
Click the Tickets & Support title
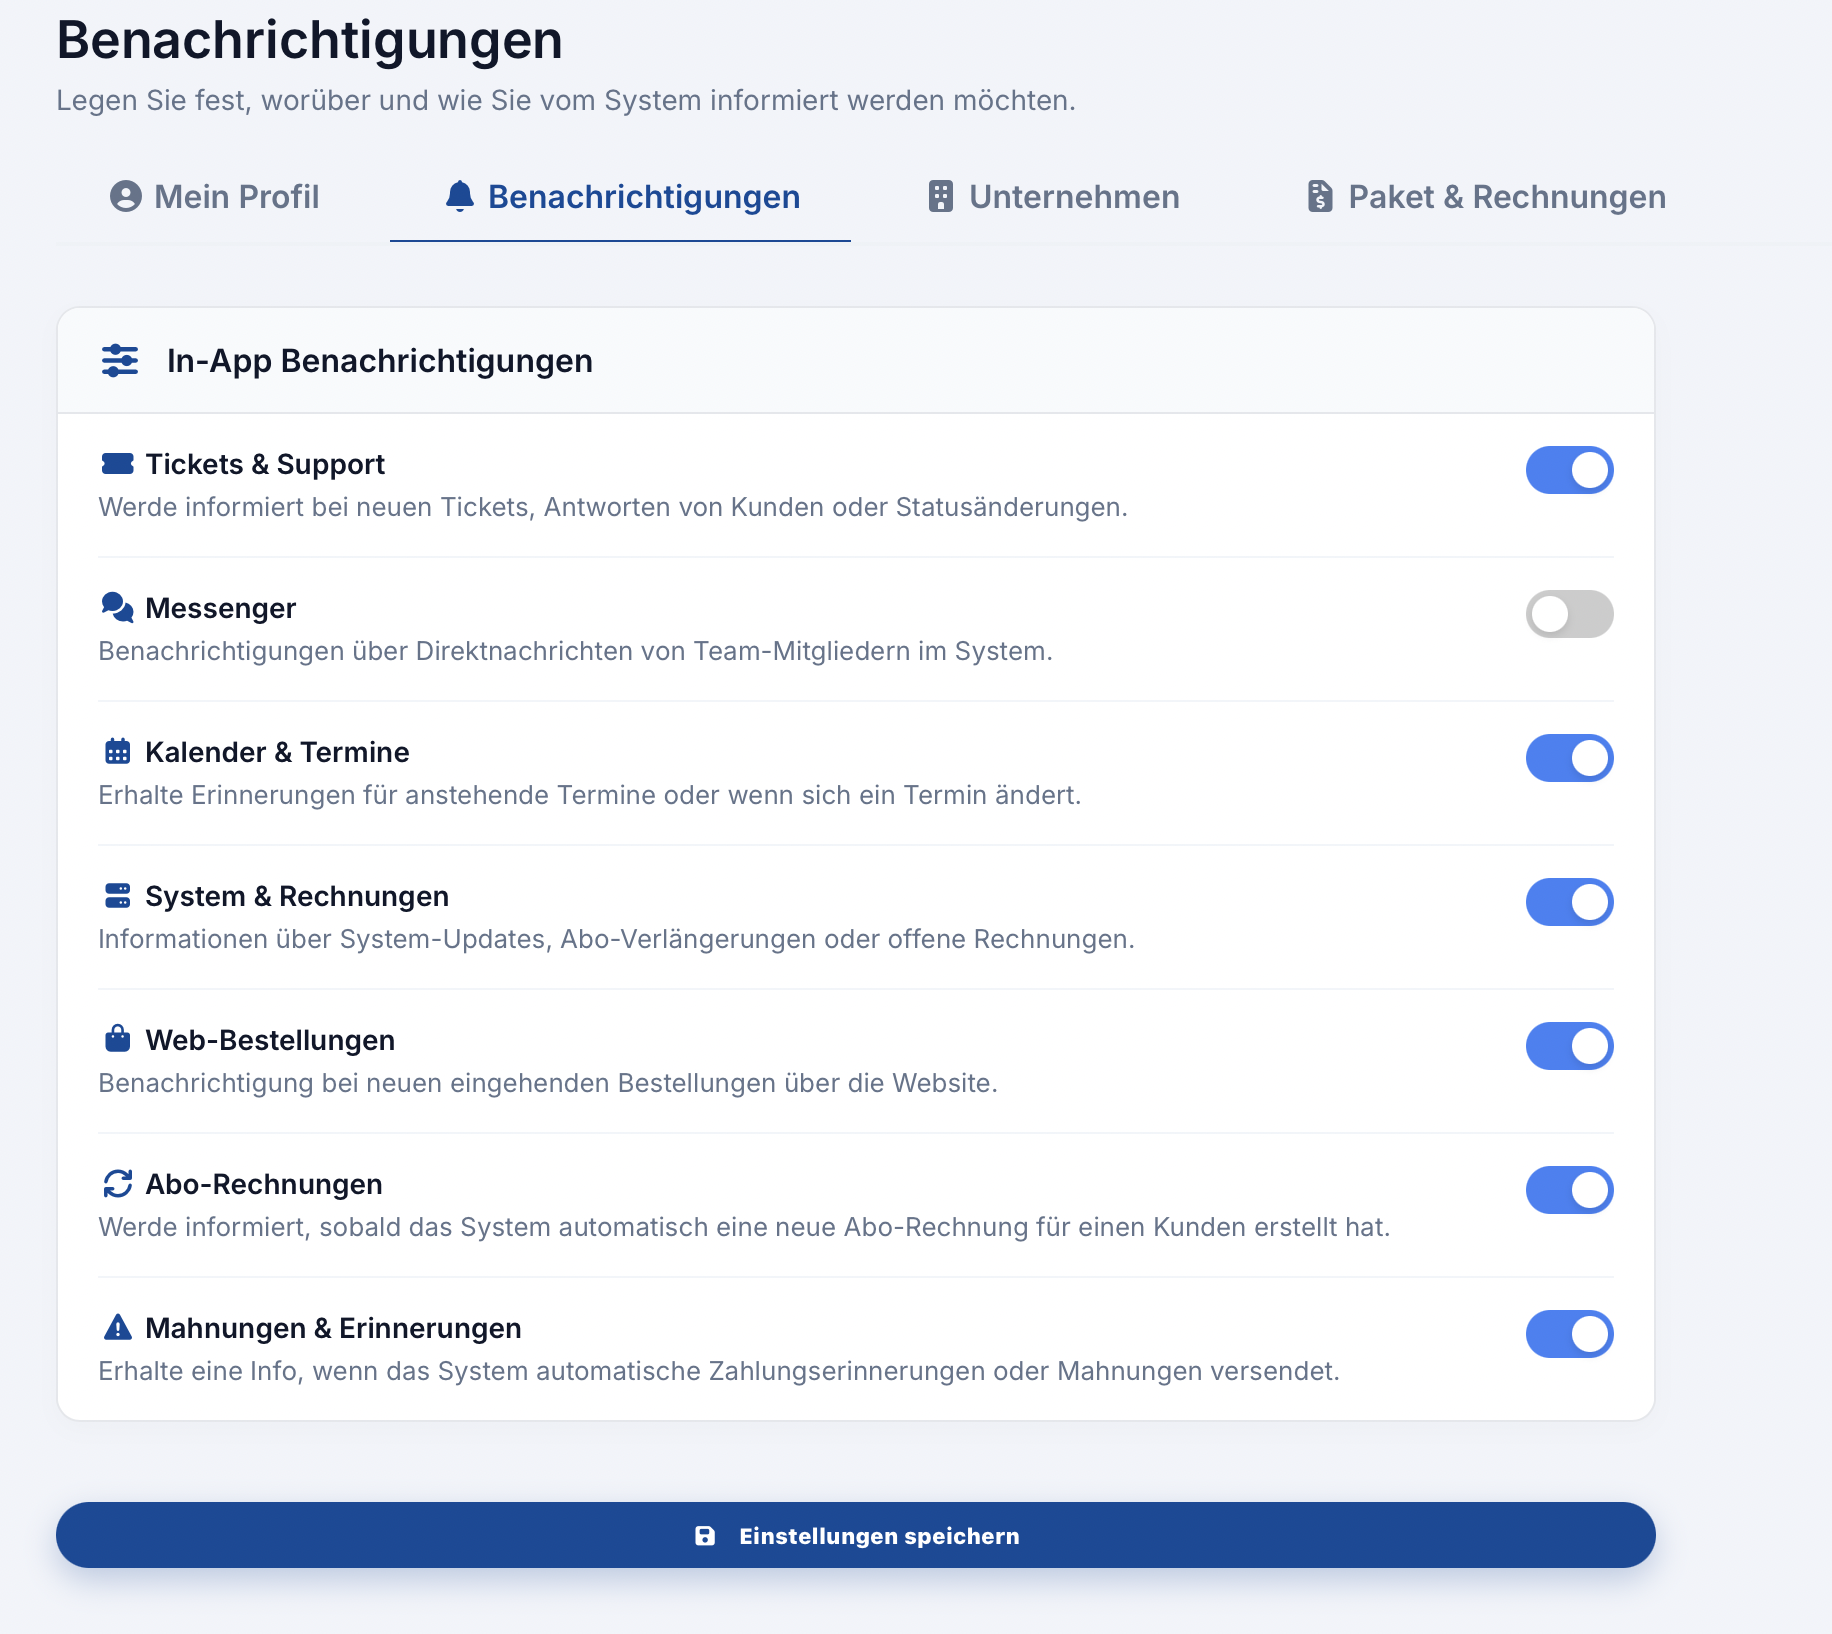click(265, 464)
